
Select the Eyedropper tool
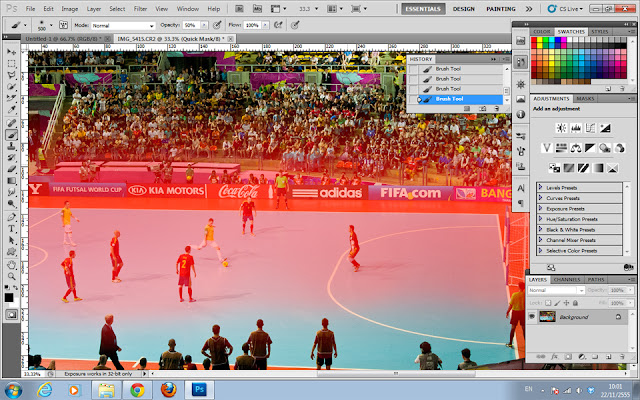(11, 109)
